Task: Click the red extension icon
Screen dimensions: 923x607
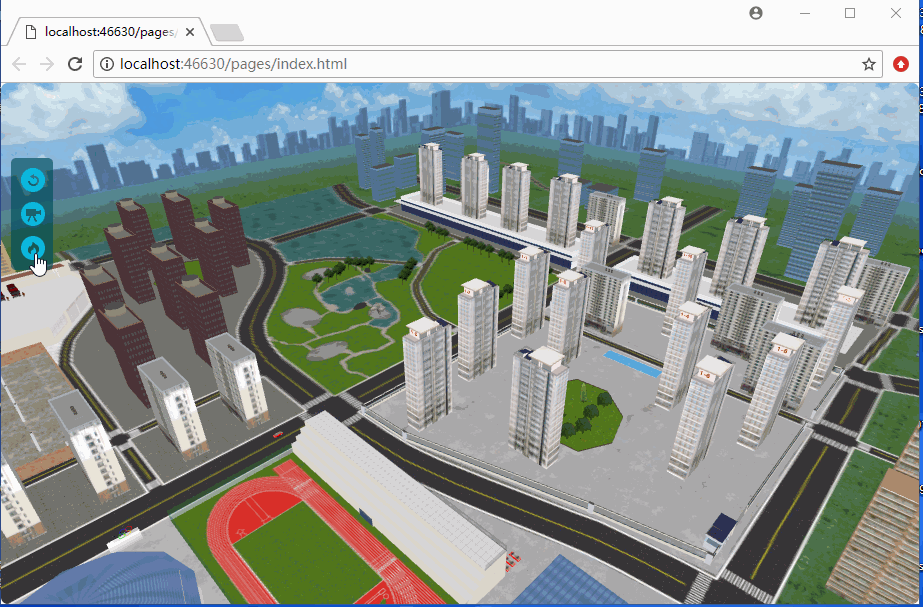Action: (x=901, y=64)
